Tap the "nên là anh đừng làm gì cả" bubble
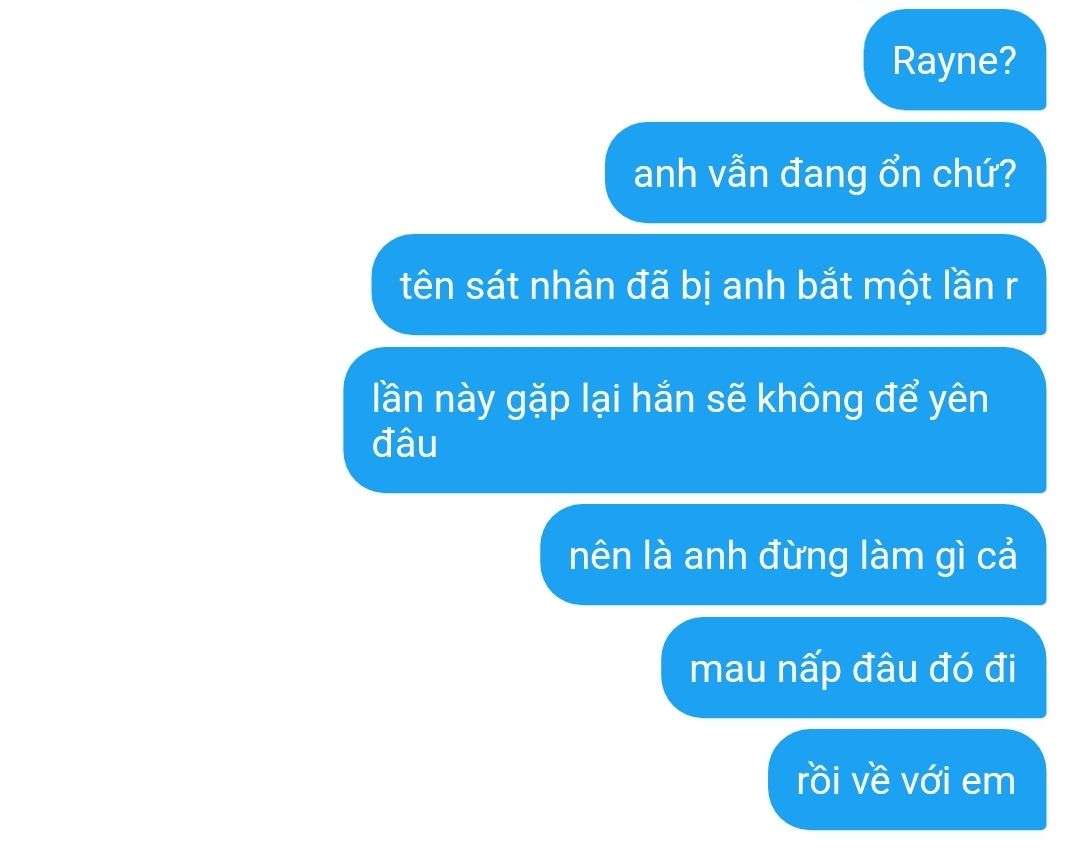The image size is (1080, 856). [793, 555]
